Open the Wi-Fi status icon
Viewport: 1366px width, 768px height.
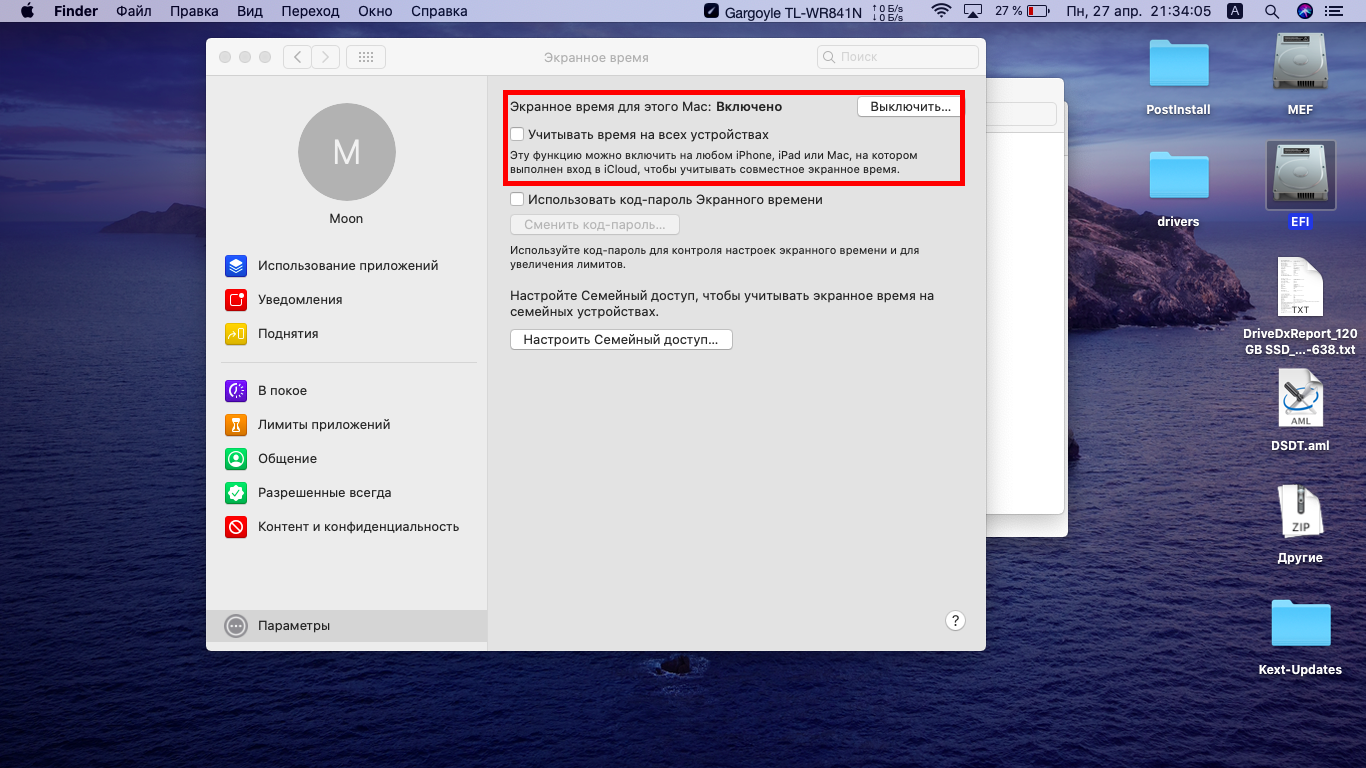[941, 11]
